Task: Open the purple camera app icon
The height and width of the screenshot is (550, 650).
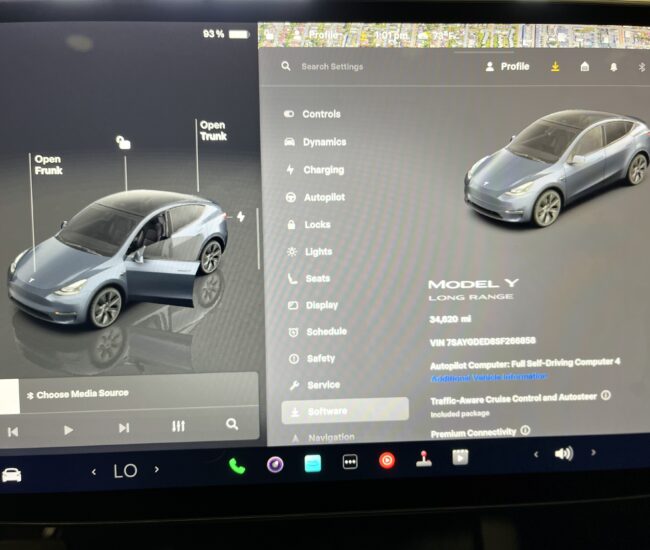Action: tap(275, 465)
